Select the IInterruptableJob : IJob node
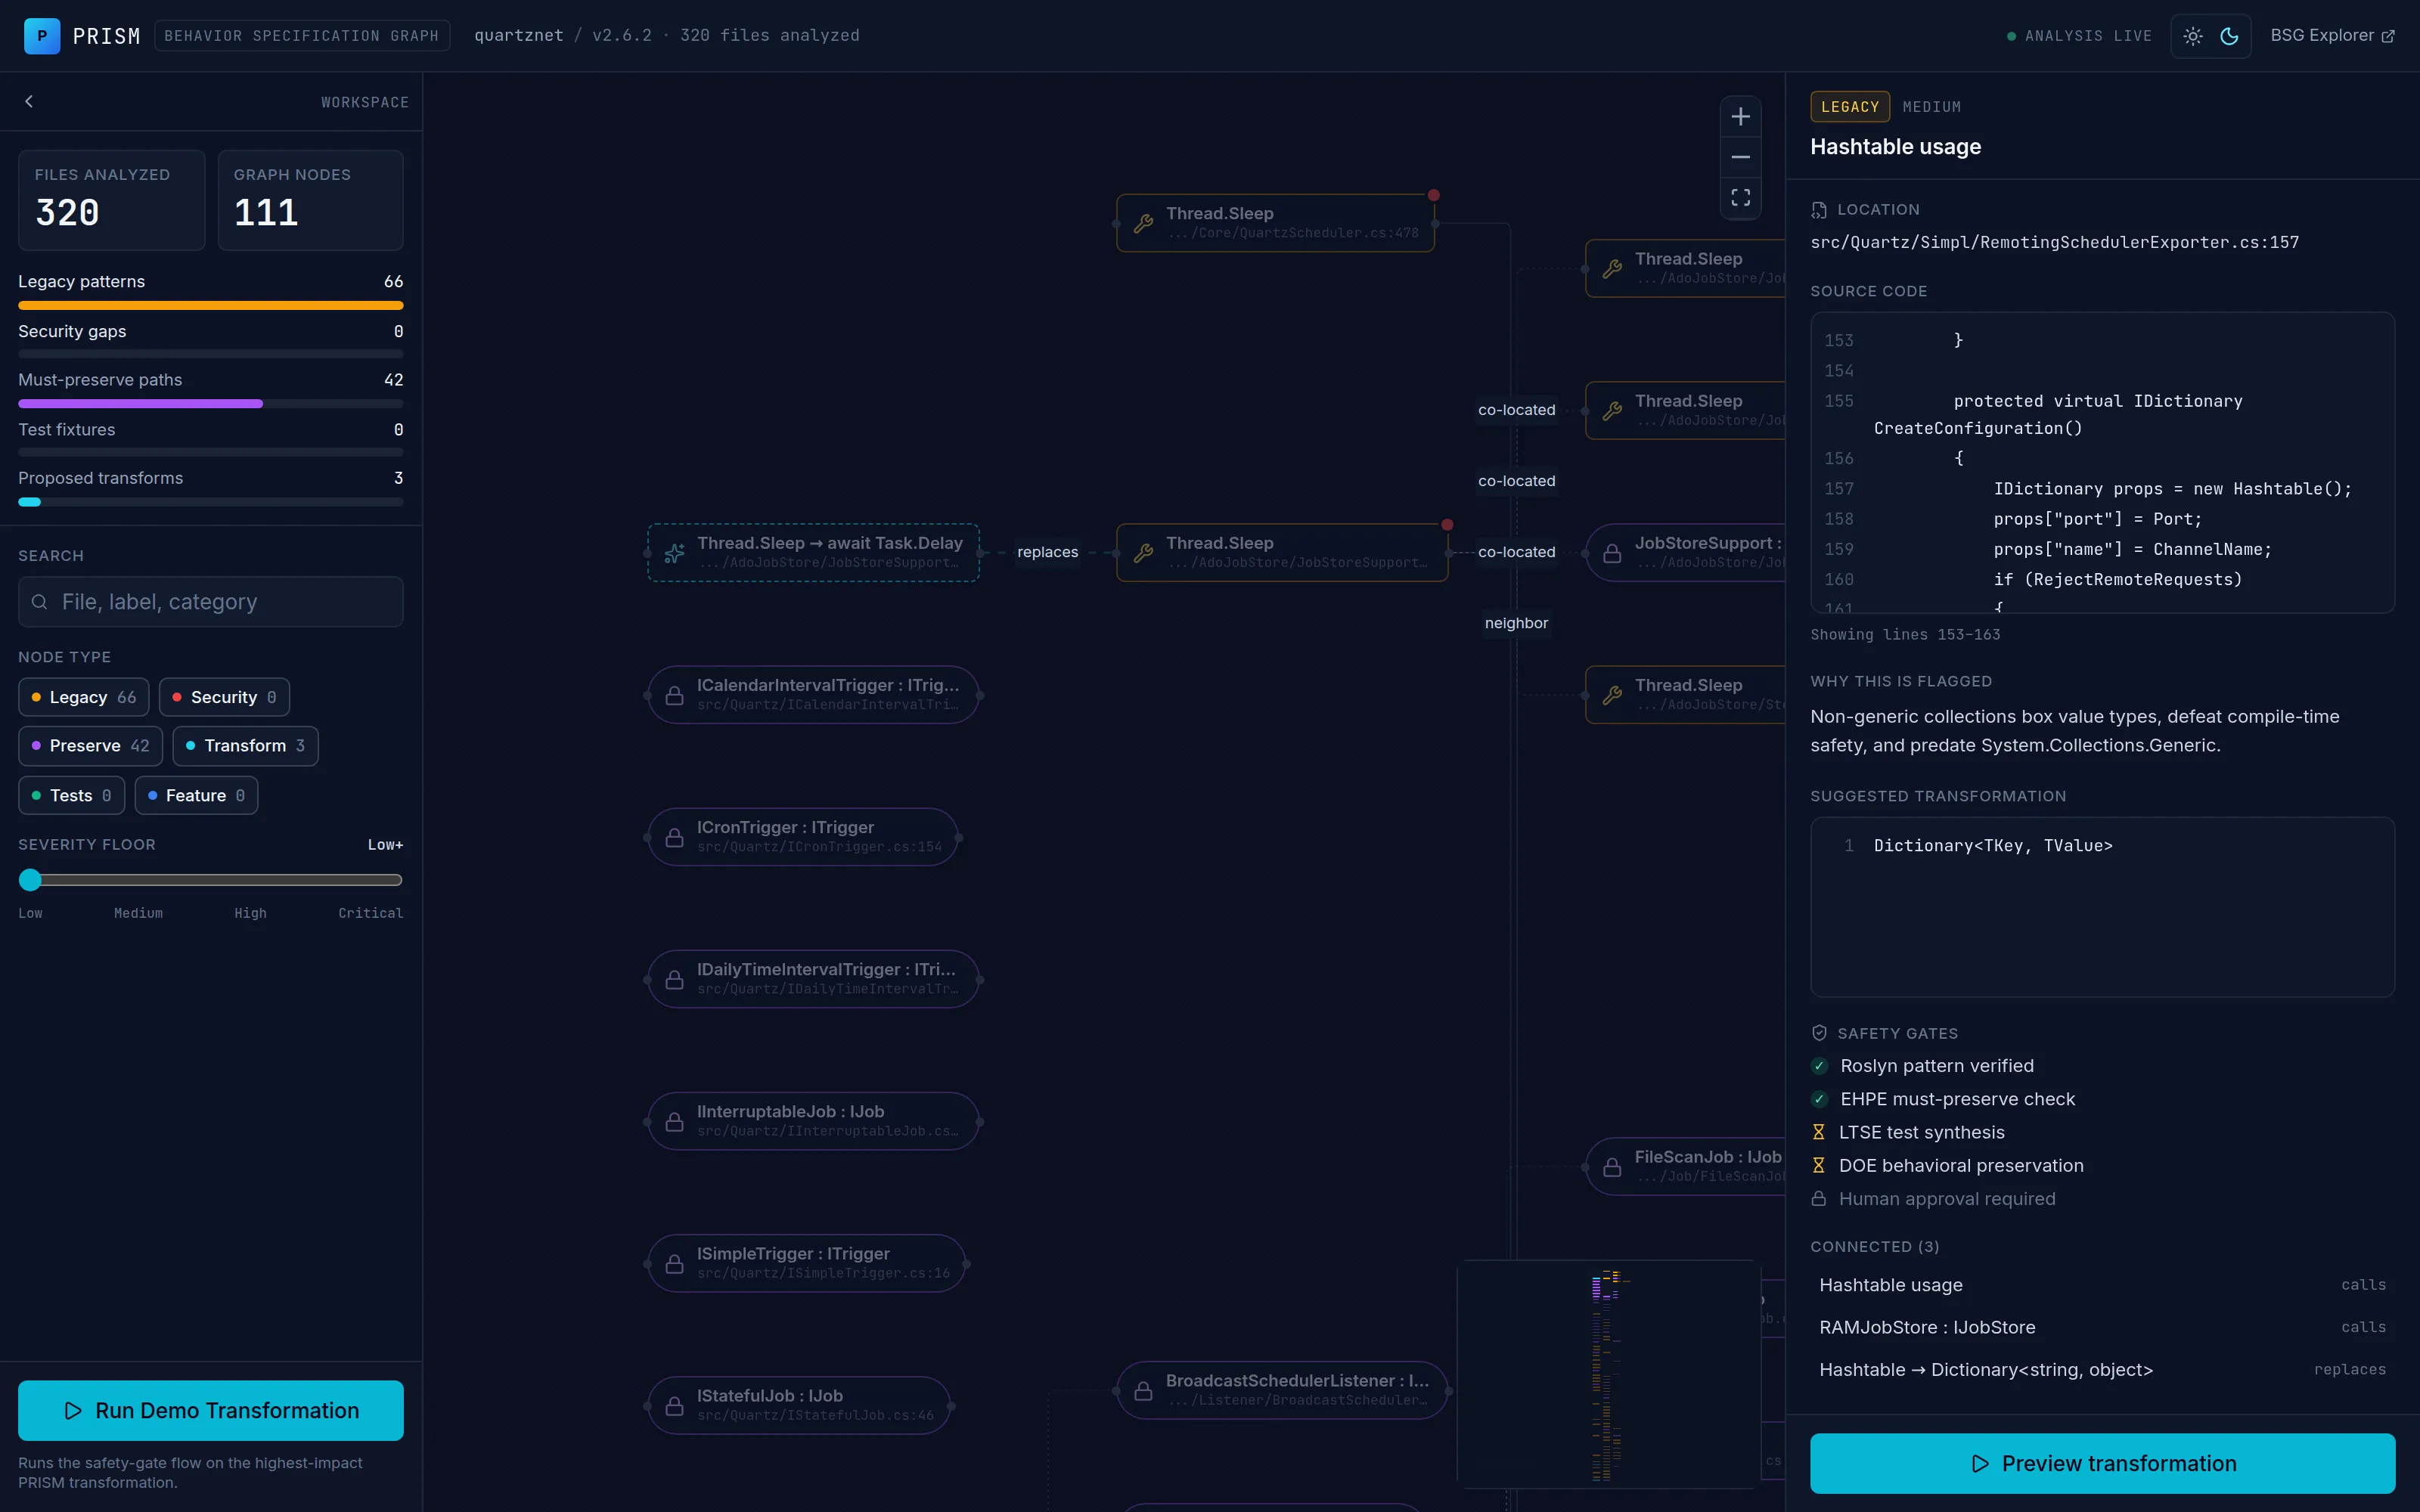 [813, 1121]
